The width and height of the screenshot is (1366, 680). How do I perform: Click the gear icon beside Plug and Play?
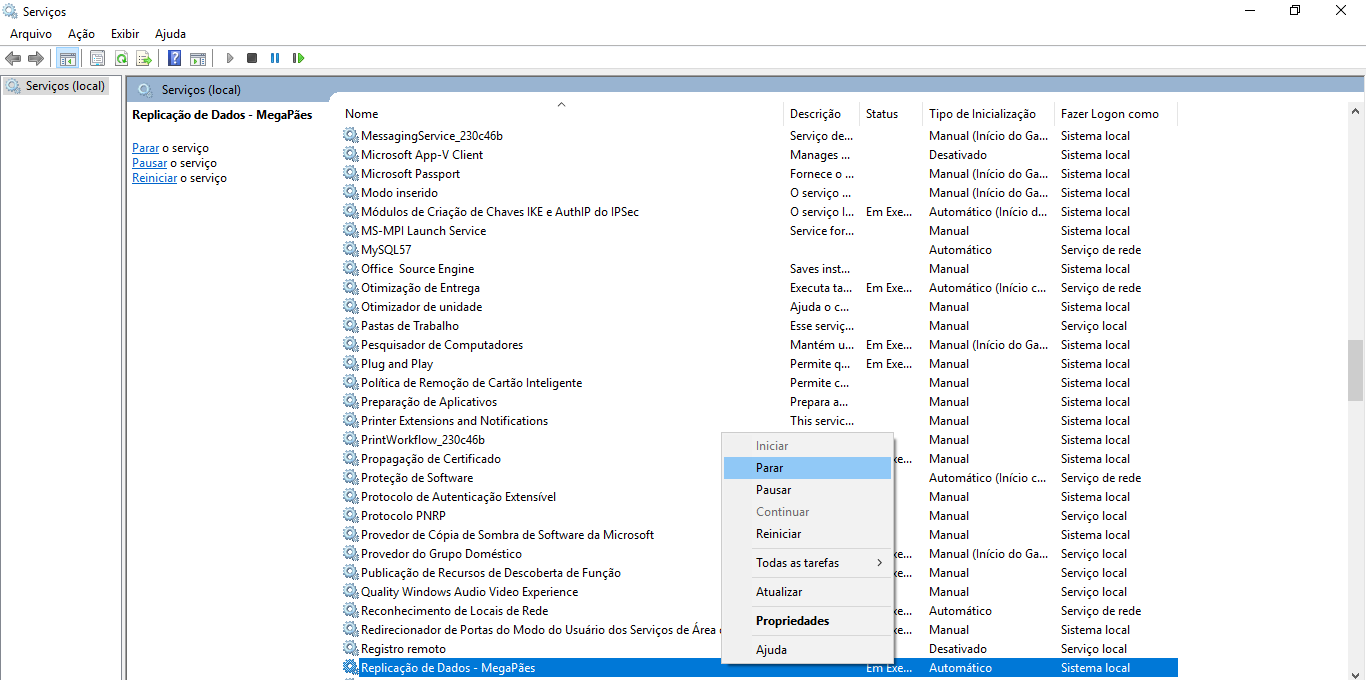[x=351, y=364]
